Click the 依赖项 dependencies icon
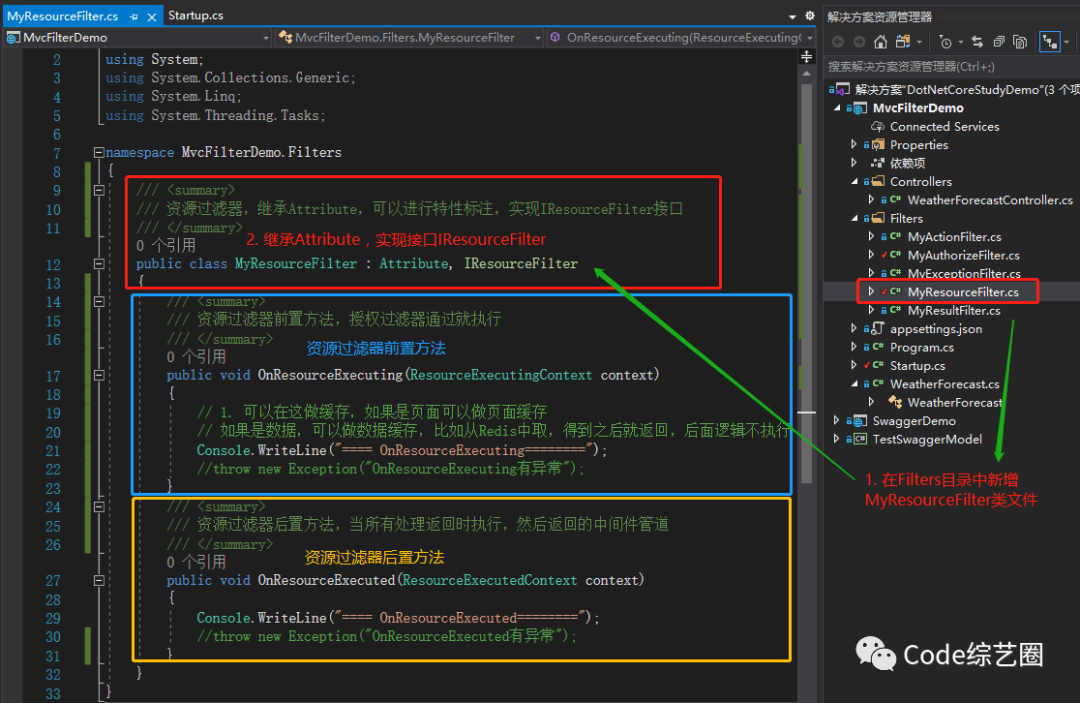 point(878,163)
